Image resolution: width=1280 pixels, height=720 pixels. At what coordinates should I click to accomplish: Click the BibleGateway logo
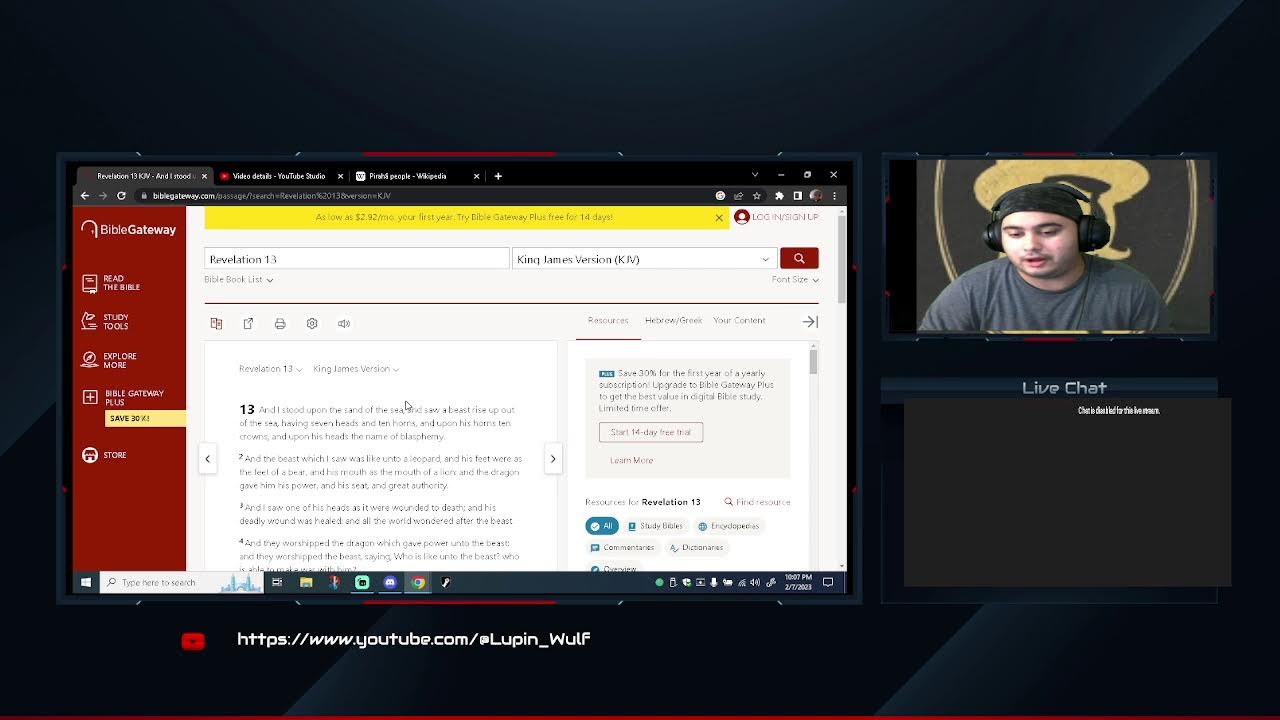(x=129, y=229)
